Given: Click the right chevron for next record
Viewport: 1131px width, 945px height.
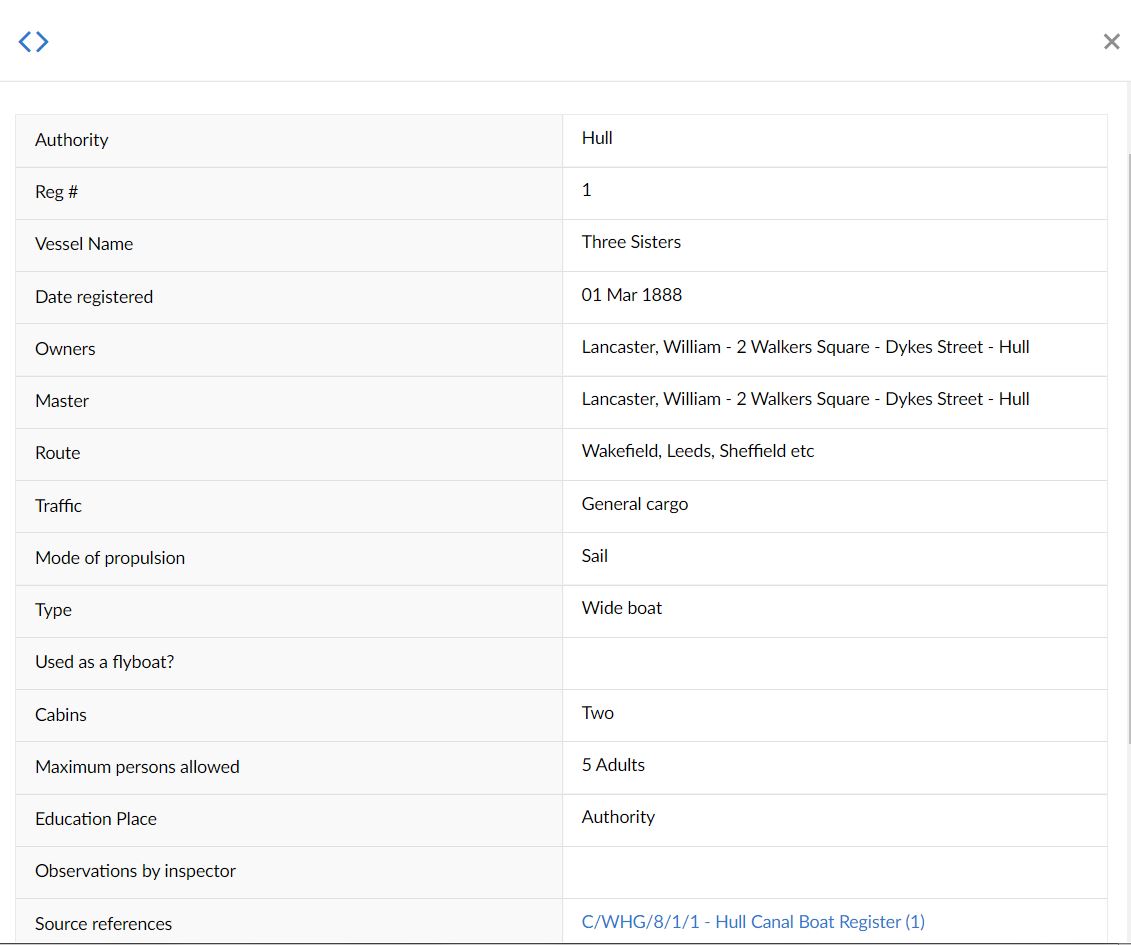Looking at the screenshot, I should pos(42,41).
